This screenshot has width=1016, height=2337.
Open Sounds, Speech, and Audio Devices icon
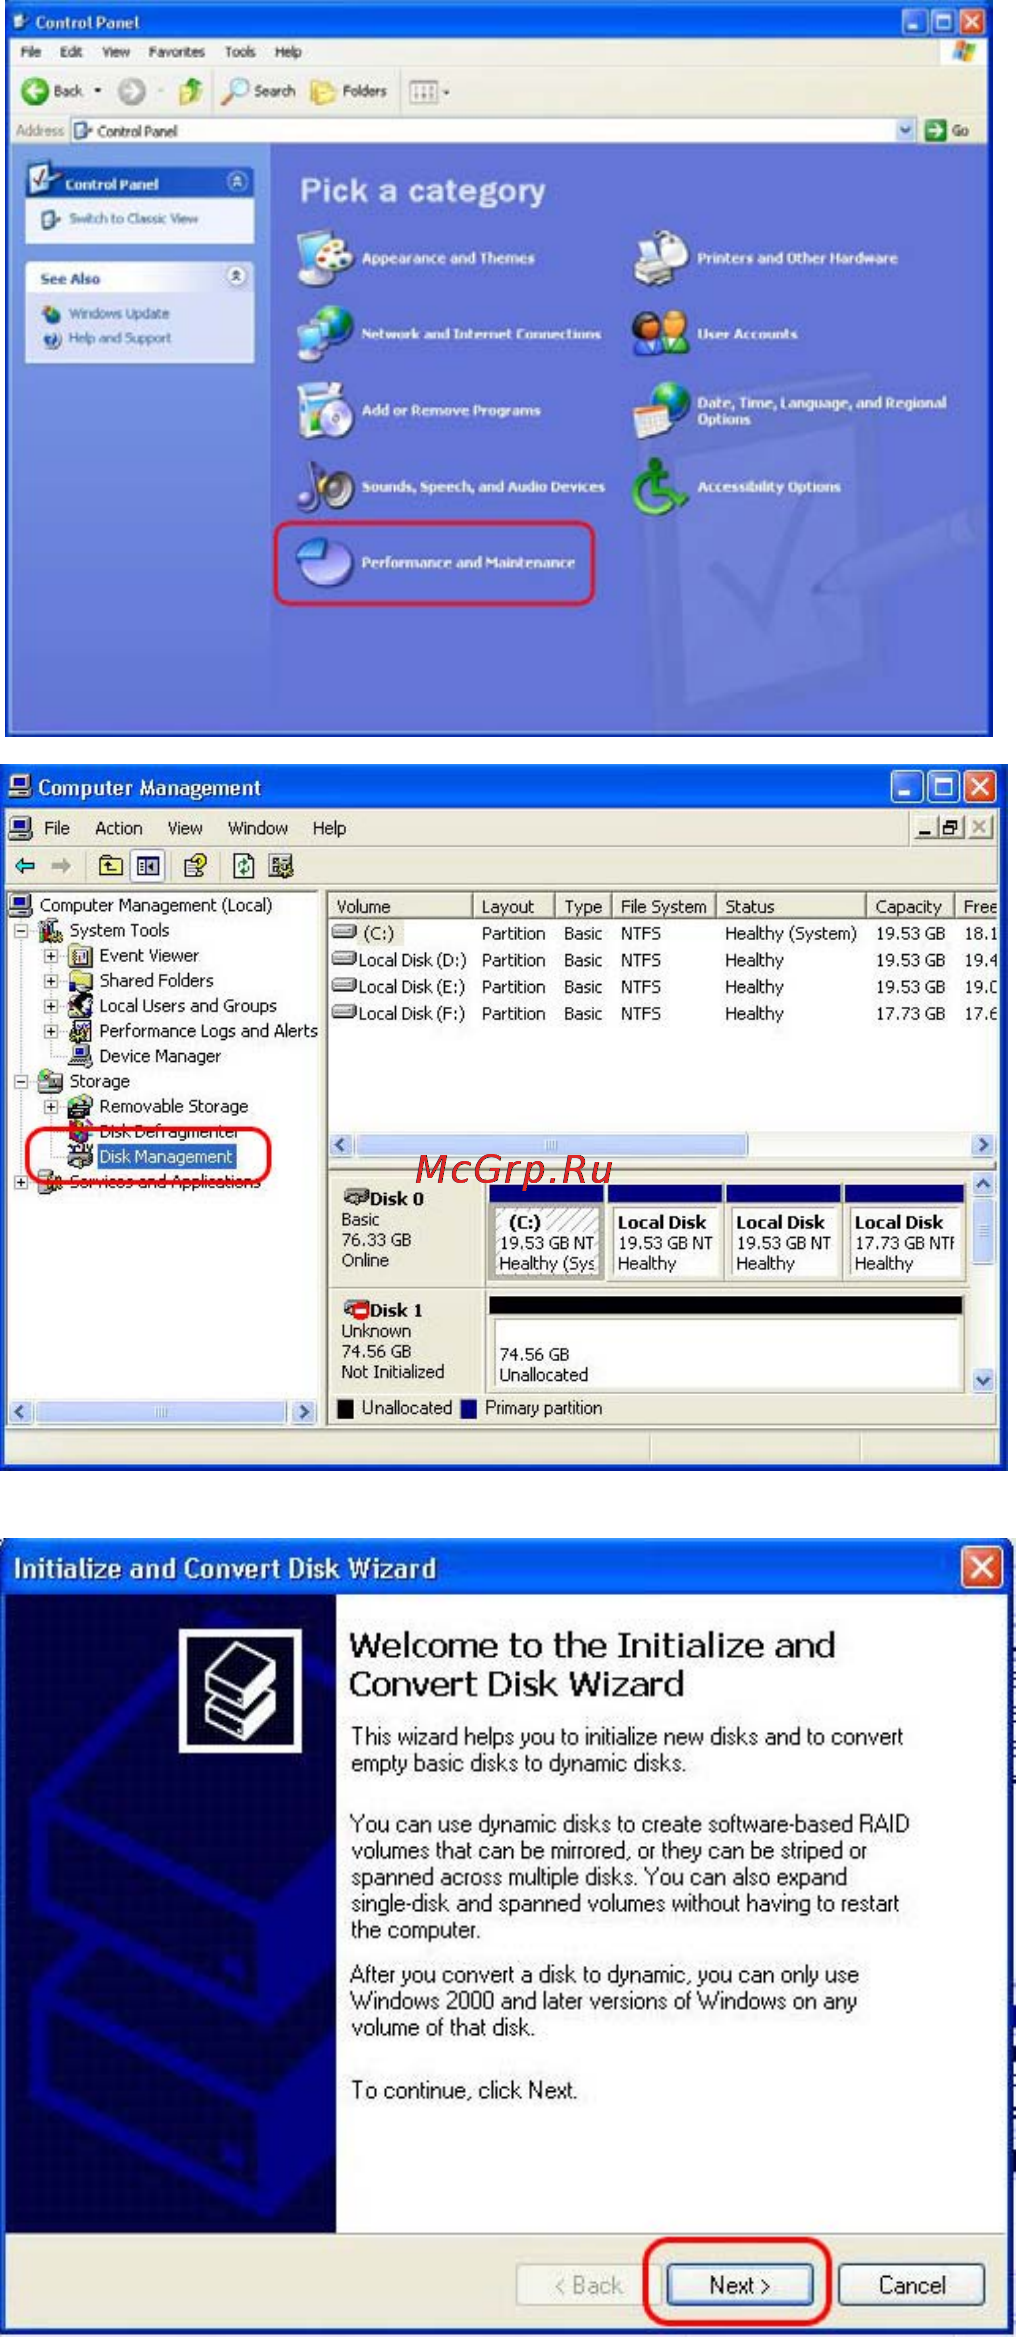click(x=325, y=486)
